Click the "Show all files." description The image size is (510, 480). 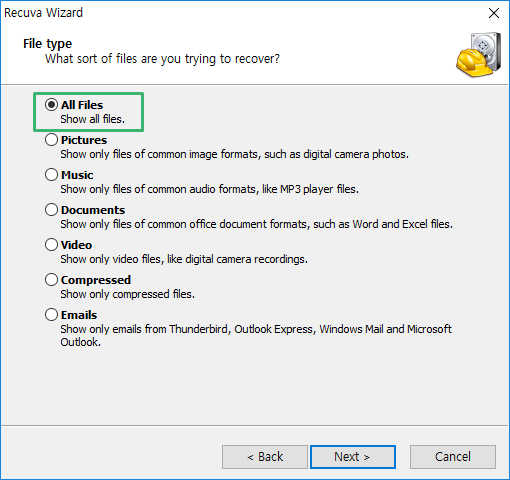click(93, 119)
